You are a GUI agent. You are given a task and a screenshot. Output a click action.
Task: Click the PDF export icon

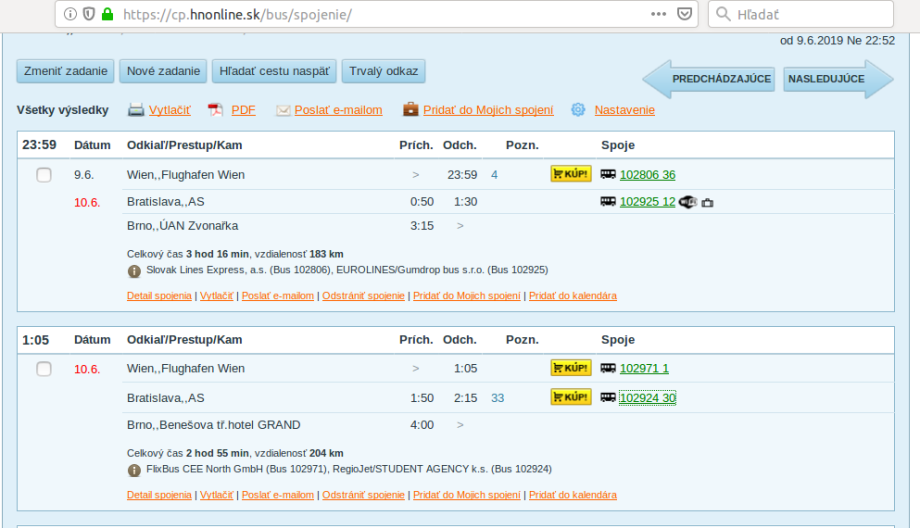pyautogui.click(x=215, y=110)
